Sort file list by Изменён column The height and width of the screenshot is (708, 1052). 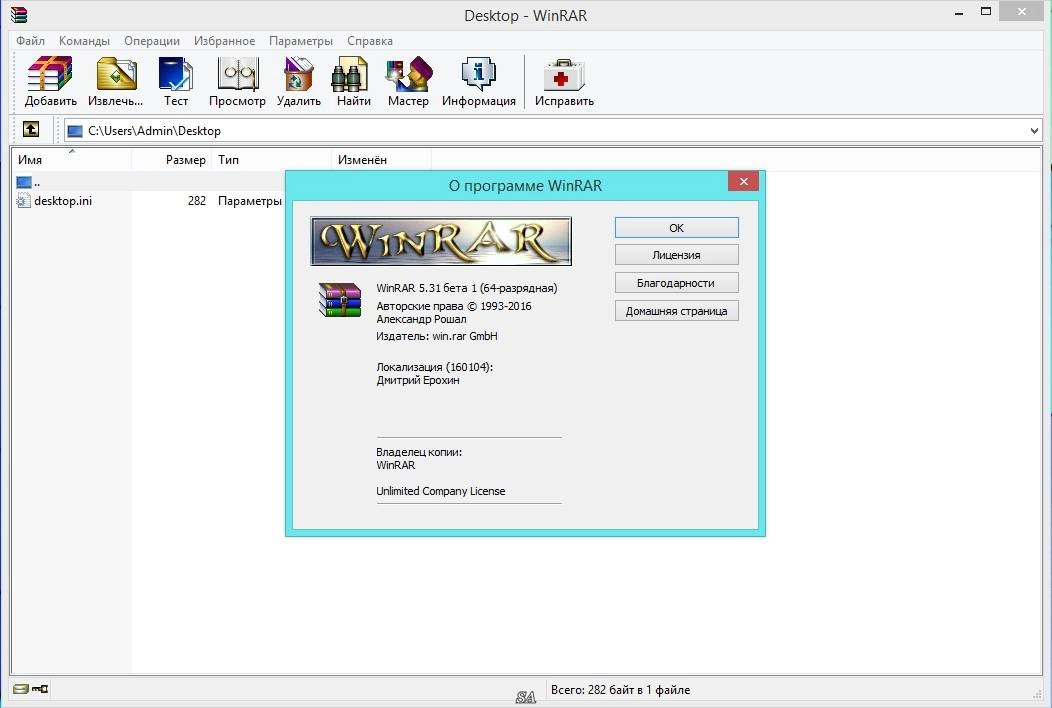(381, 160)
